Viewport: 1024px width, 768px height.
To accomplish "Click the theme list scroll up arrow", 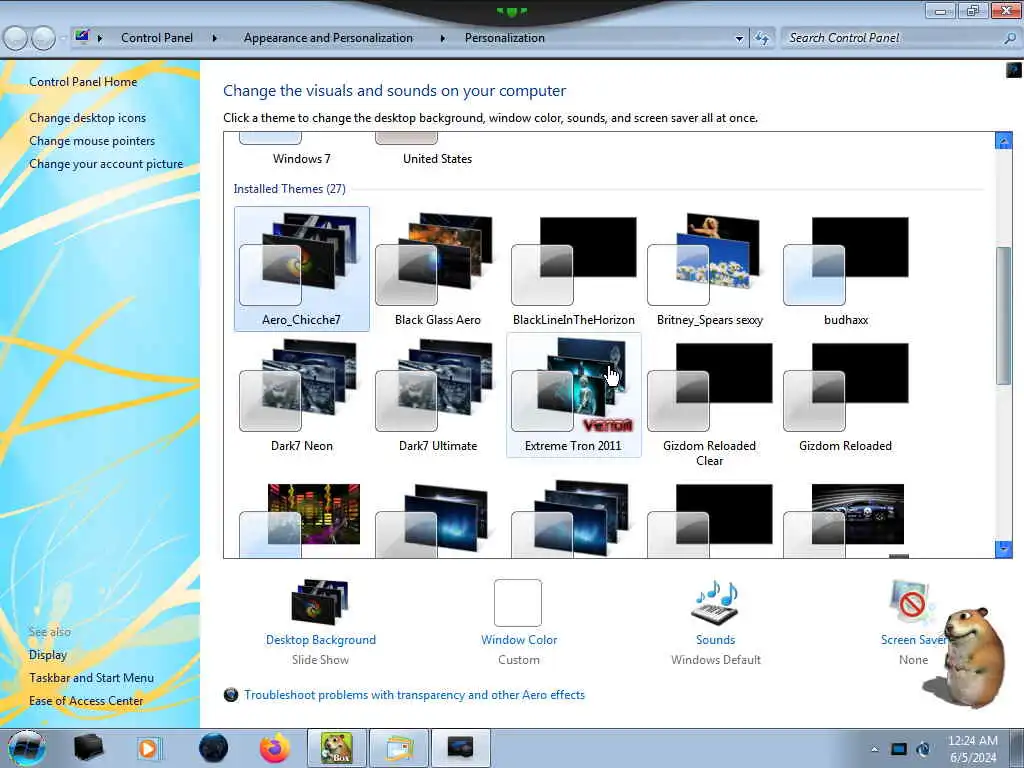I will coord(1003,140).
